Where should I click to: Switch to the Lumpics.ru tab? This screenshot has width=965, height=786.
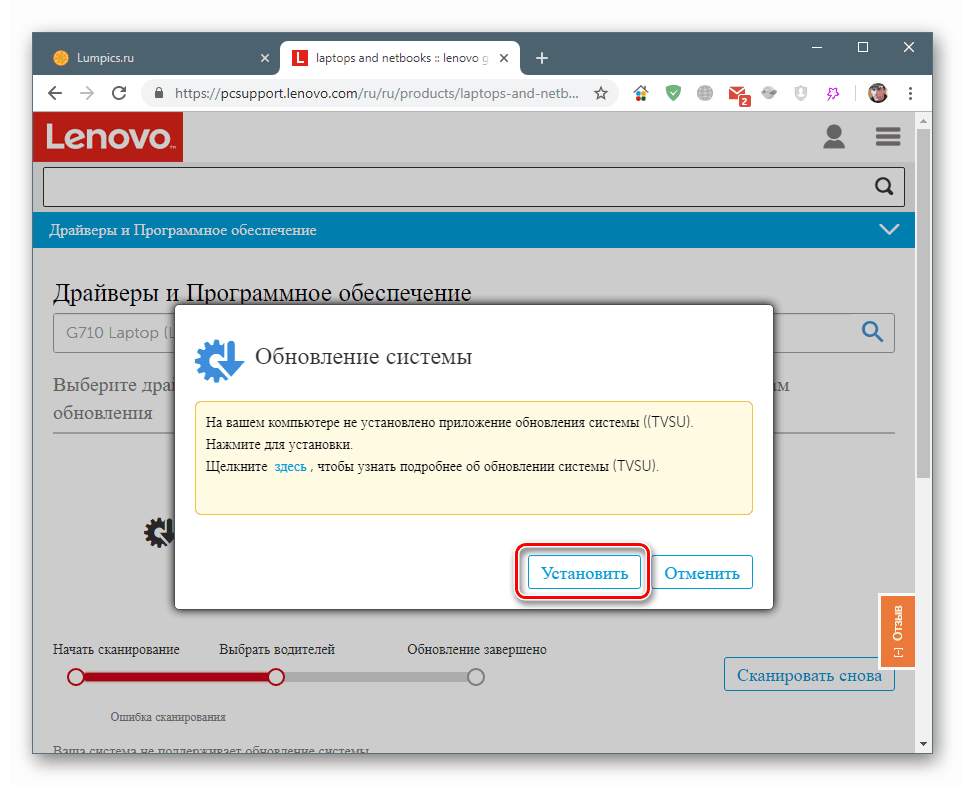click(x=161, y=58)
